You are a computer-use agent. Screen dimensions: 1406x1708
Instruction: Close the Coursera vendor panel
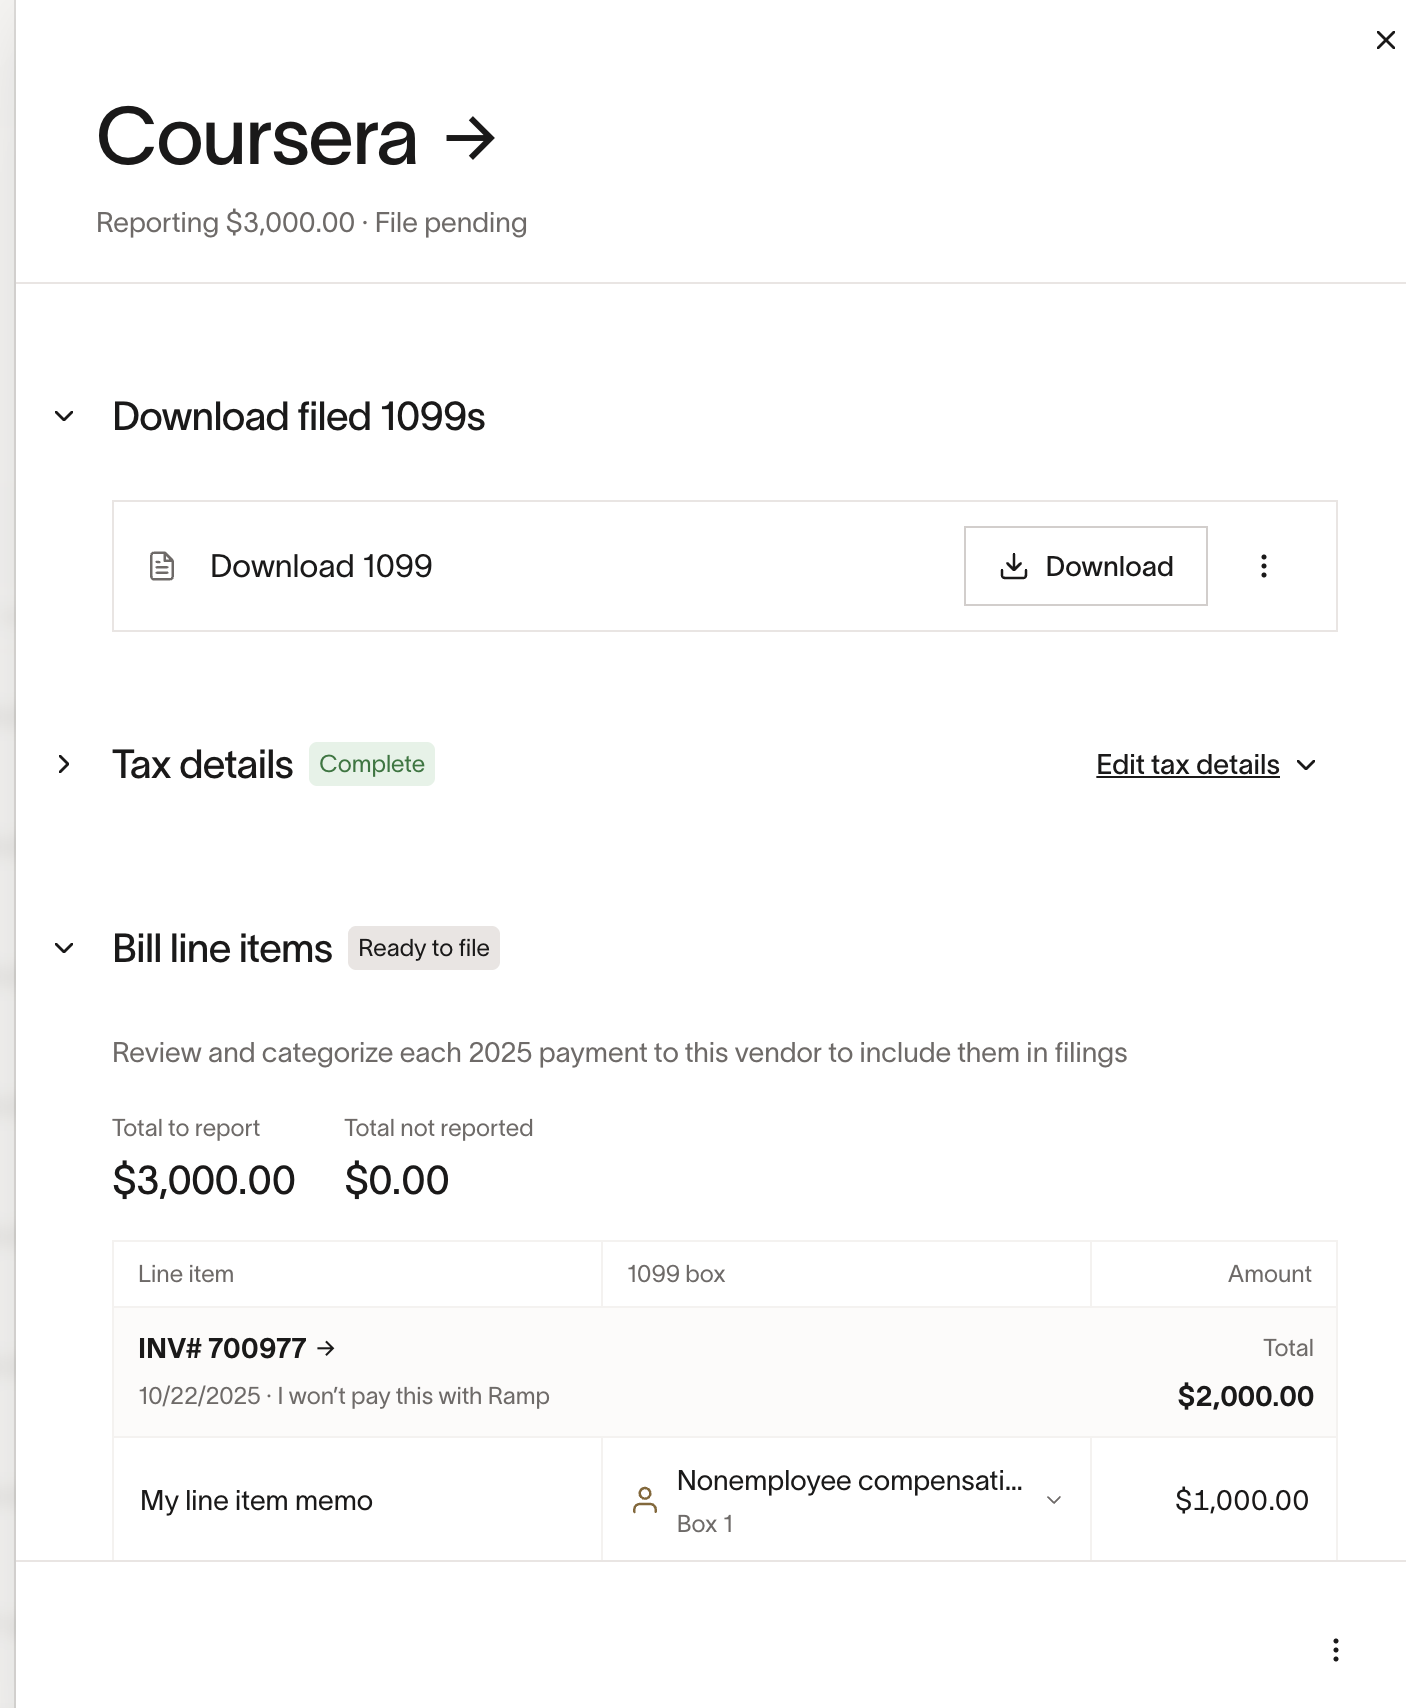click(1385, 40)
